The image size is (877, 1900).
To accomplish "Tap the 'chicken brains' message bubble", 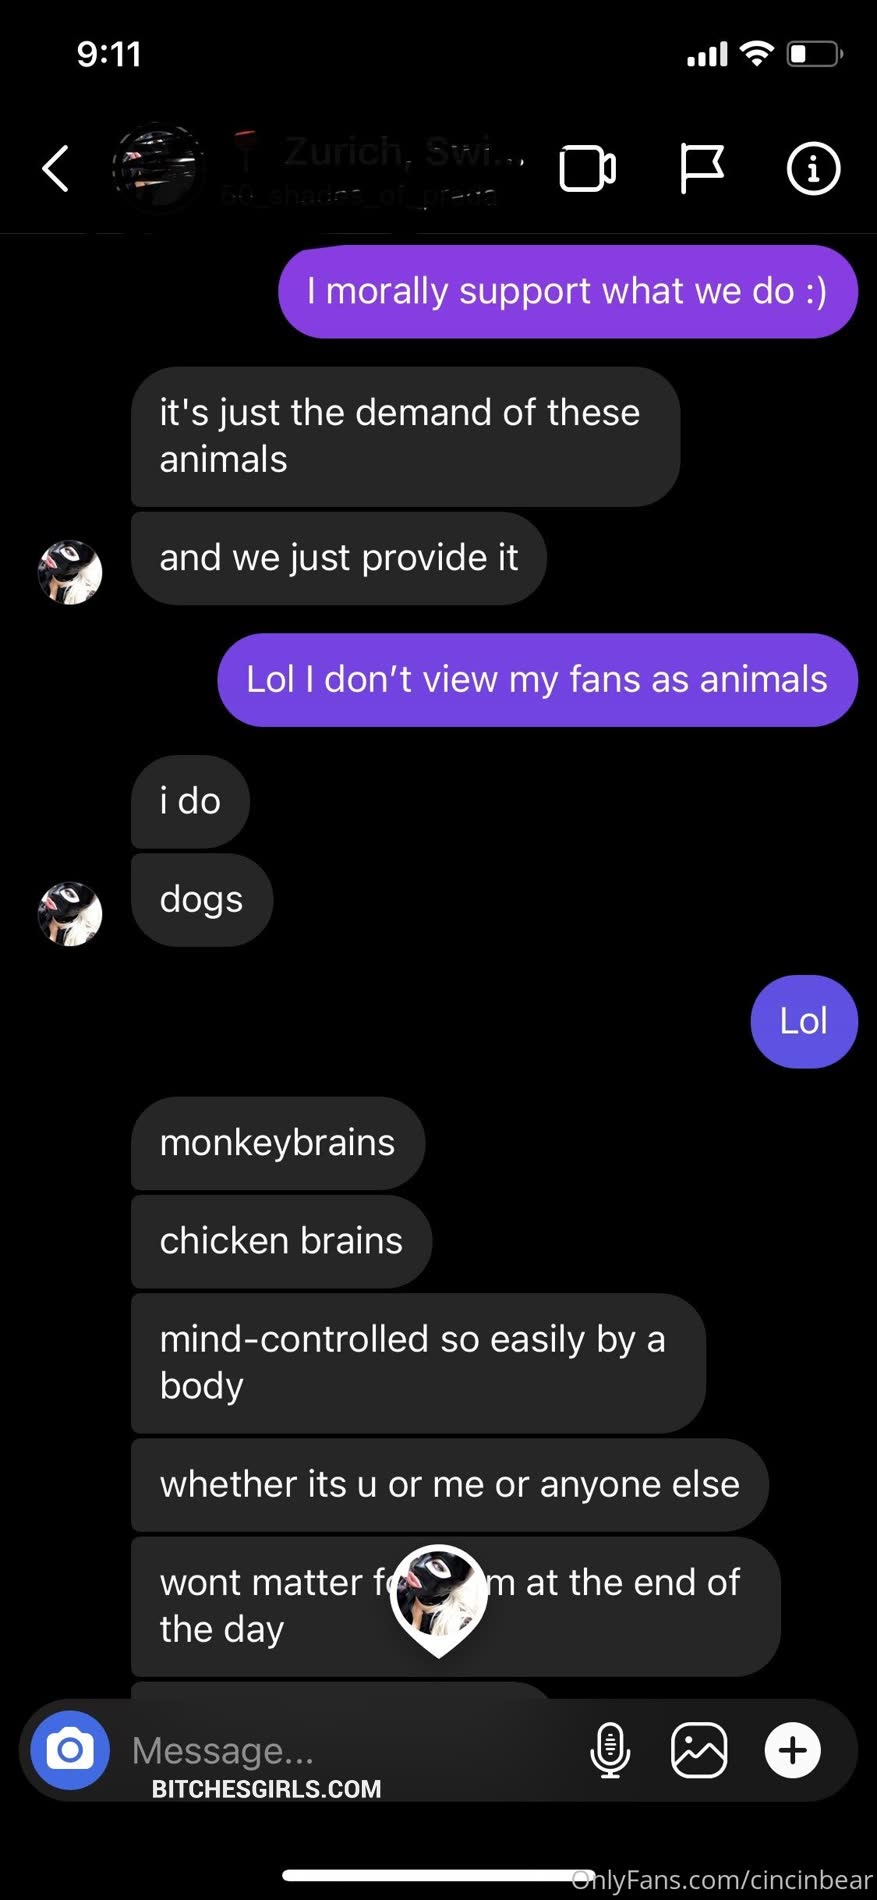I will click(x=281, y=1241).
